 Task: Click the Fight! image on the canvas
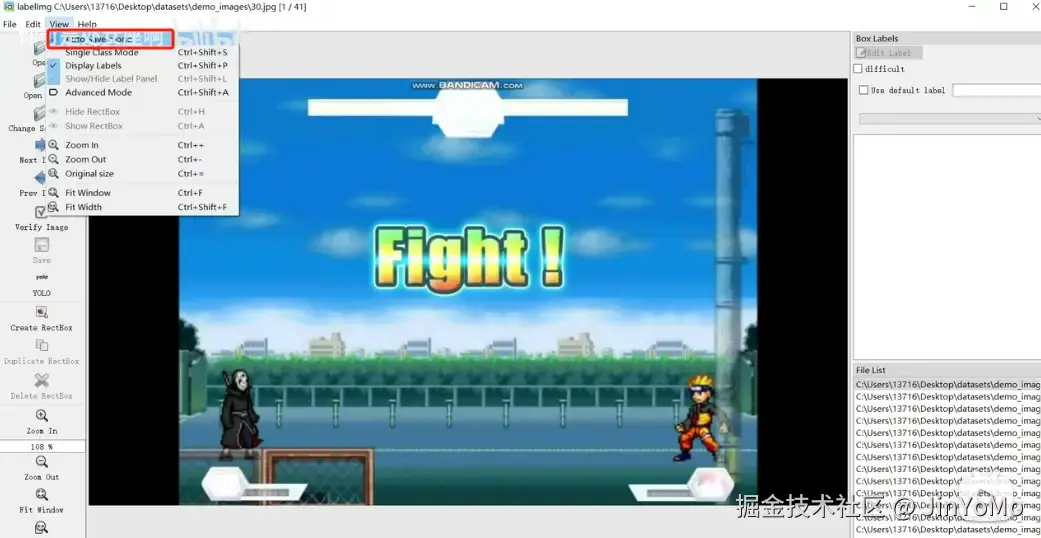(x=468, y=292)
